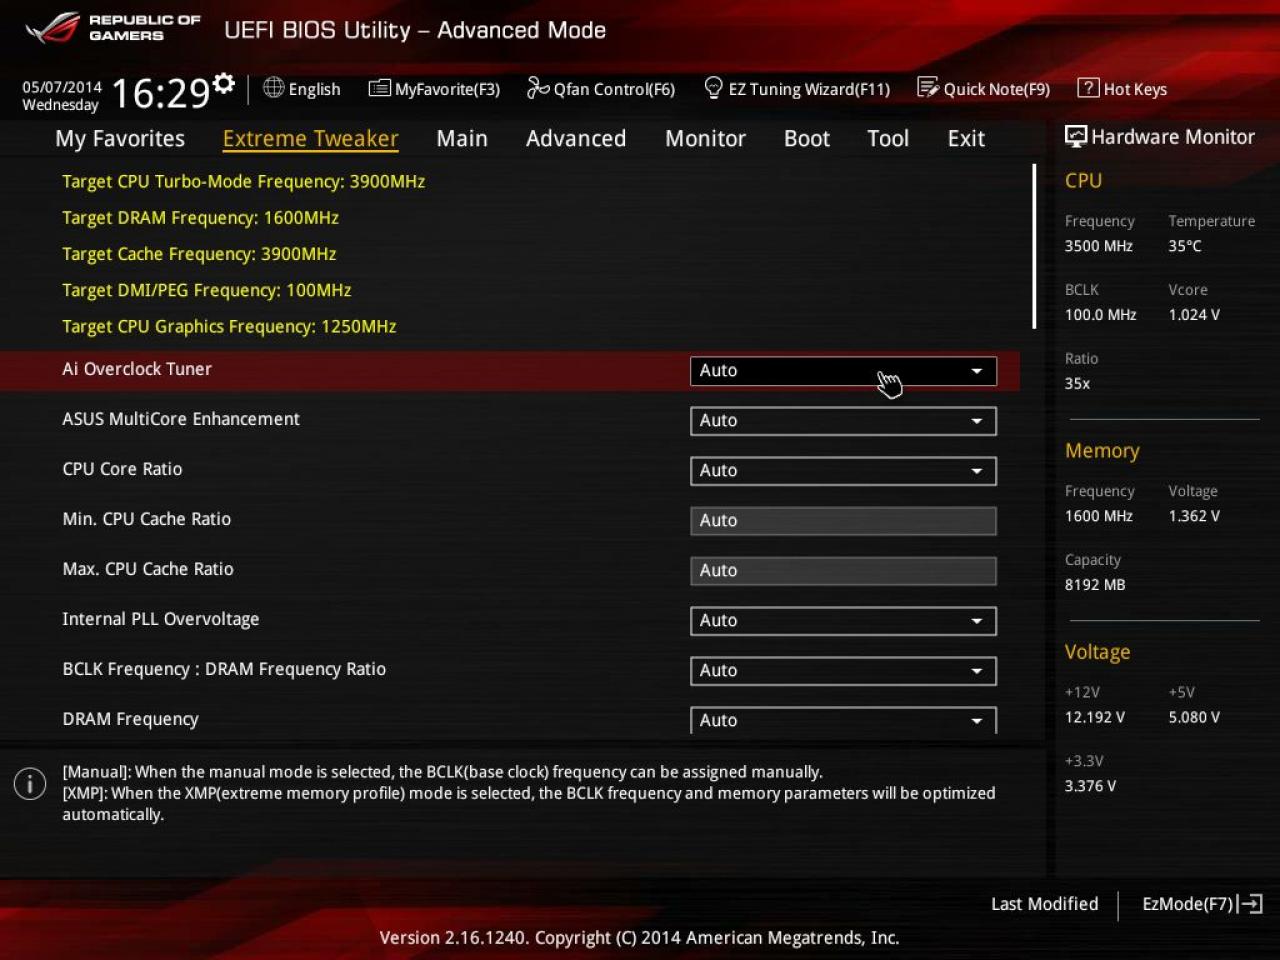Image resolution: width=1280 pixels, height=960 pixels.
Task: Click the Hardware Monitor display icon
Action: coord(1076,137)
